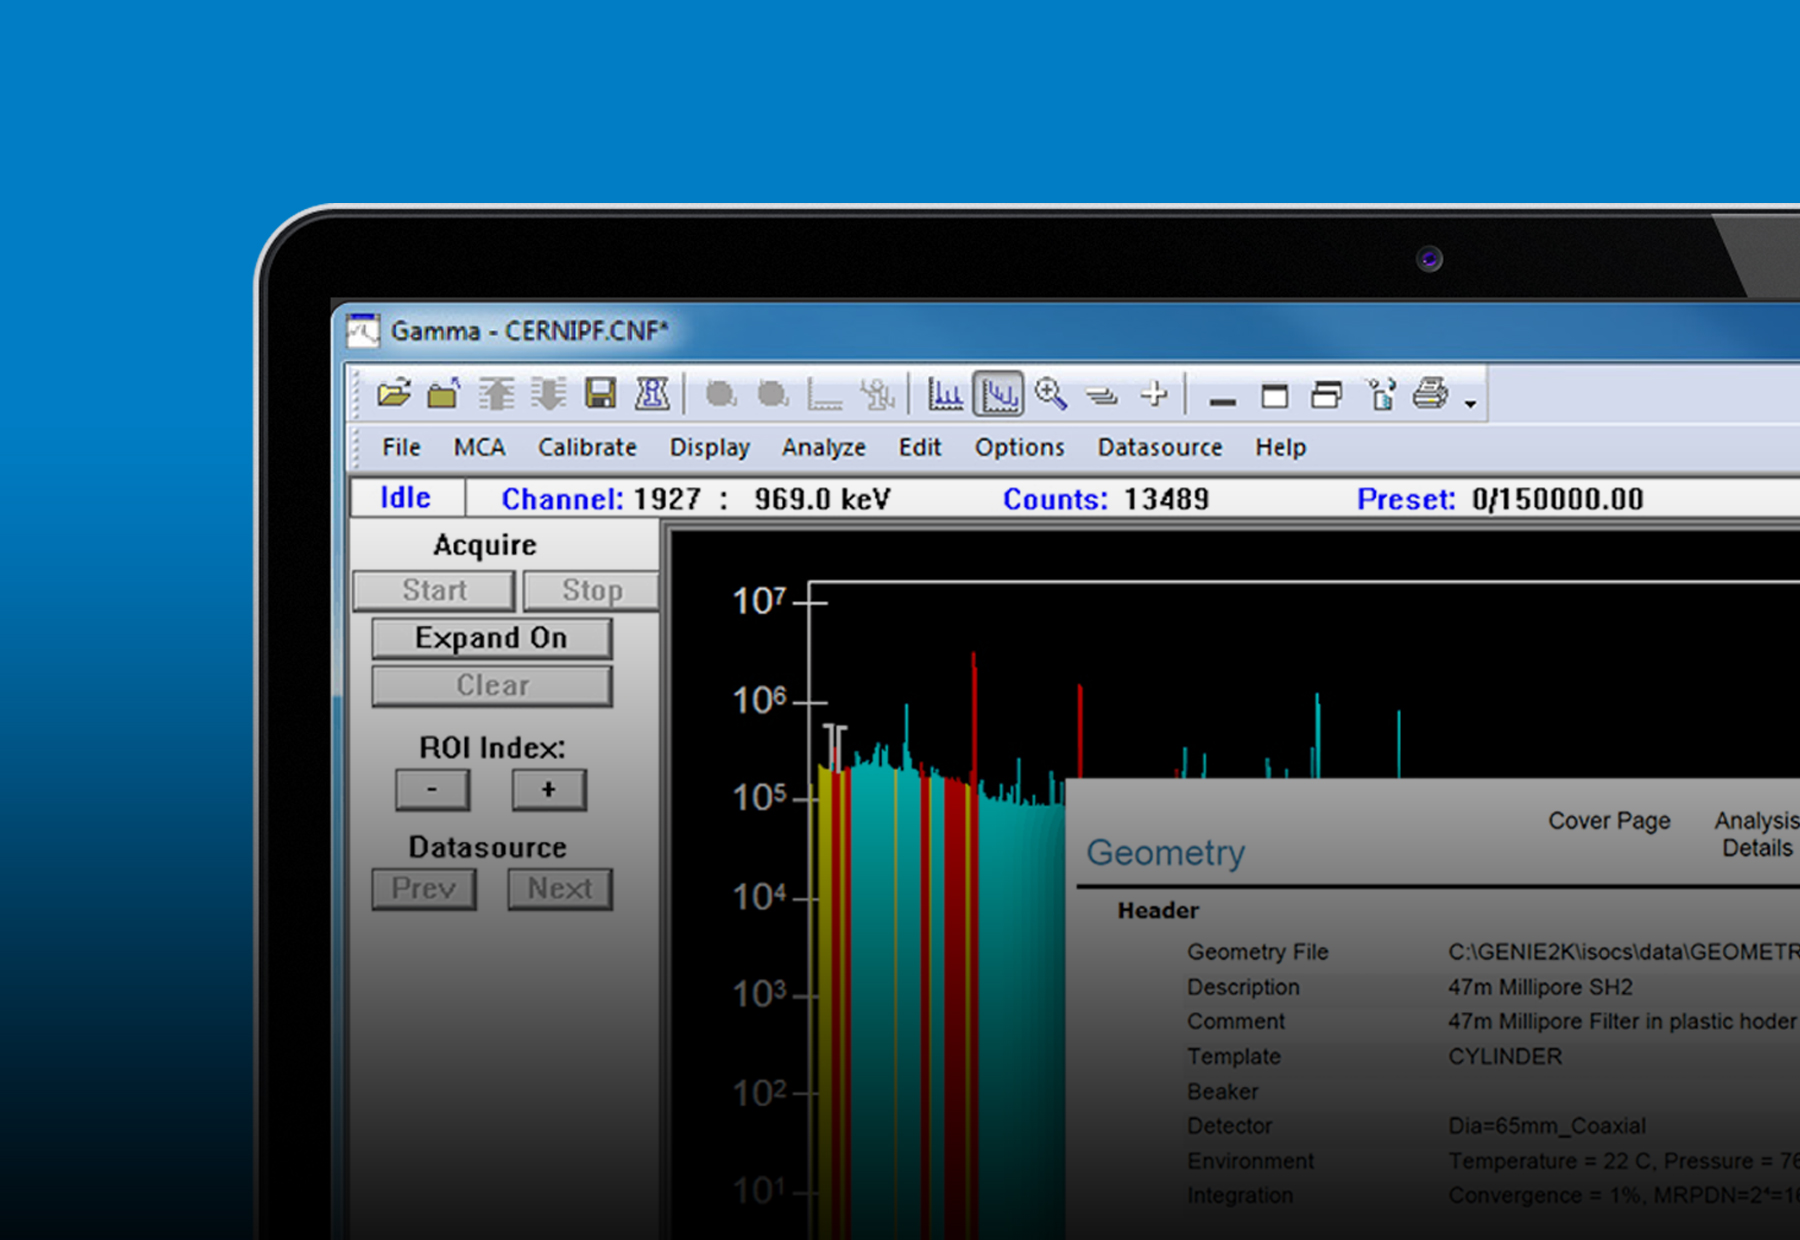Increase ROI Index with plus button

click(548, 789)
